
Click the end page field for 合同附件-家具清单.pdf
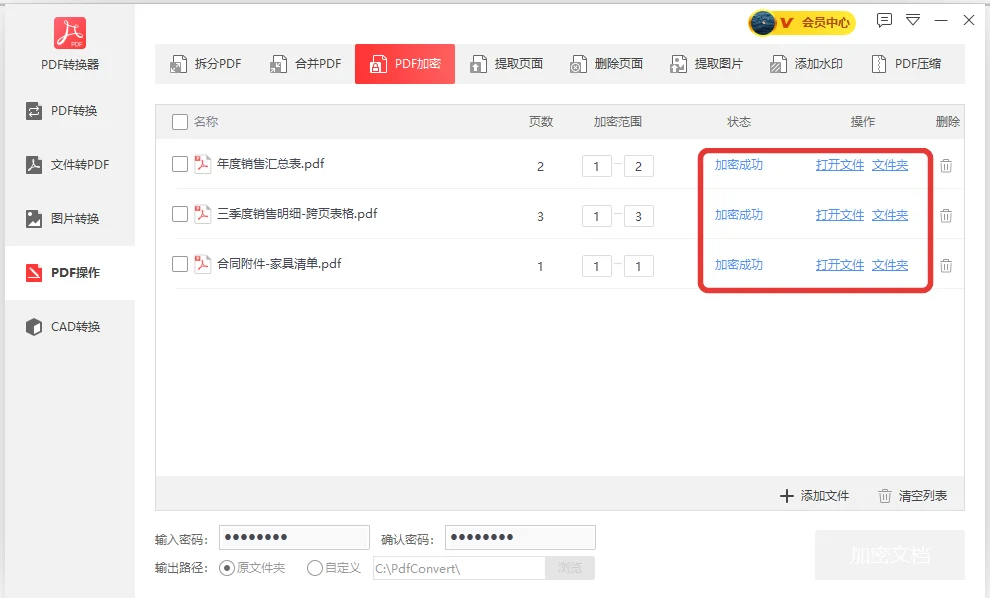638,266
